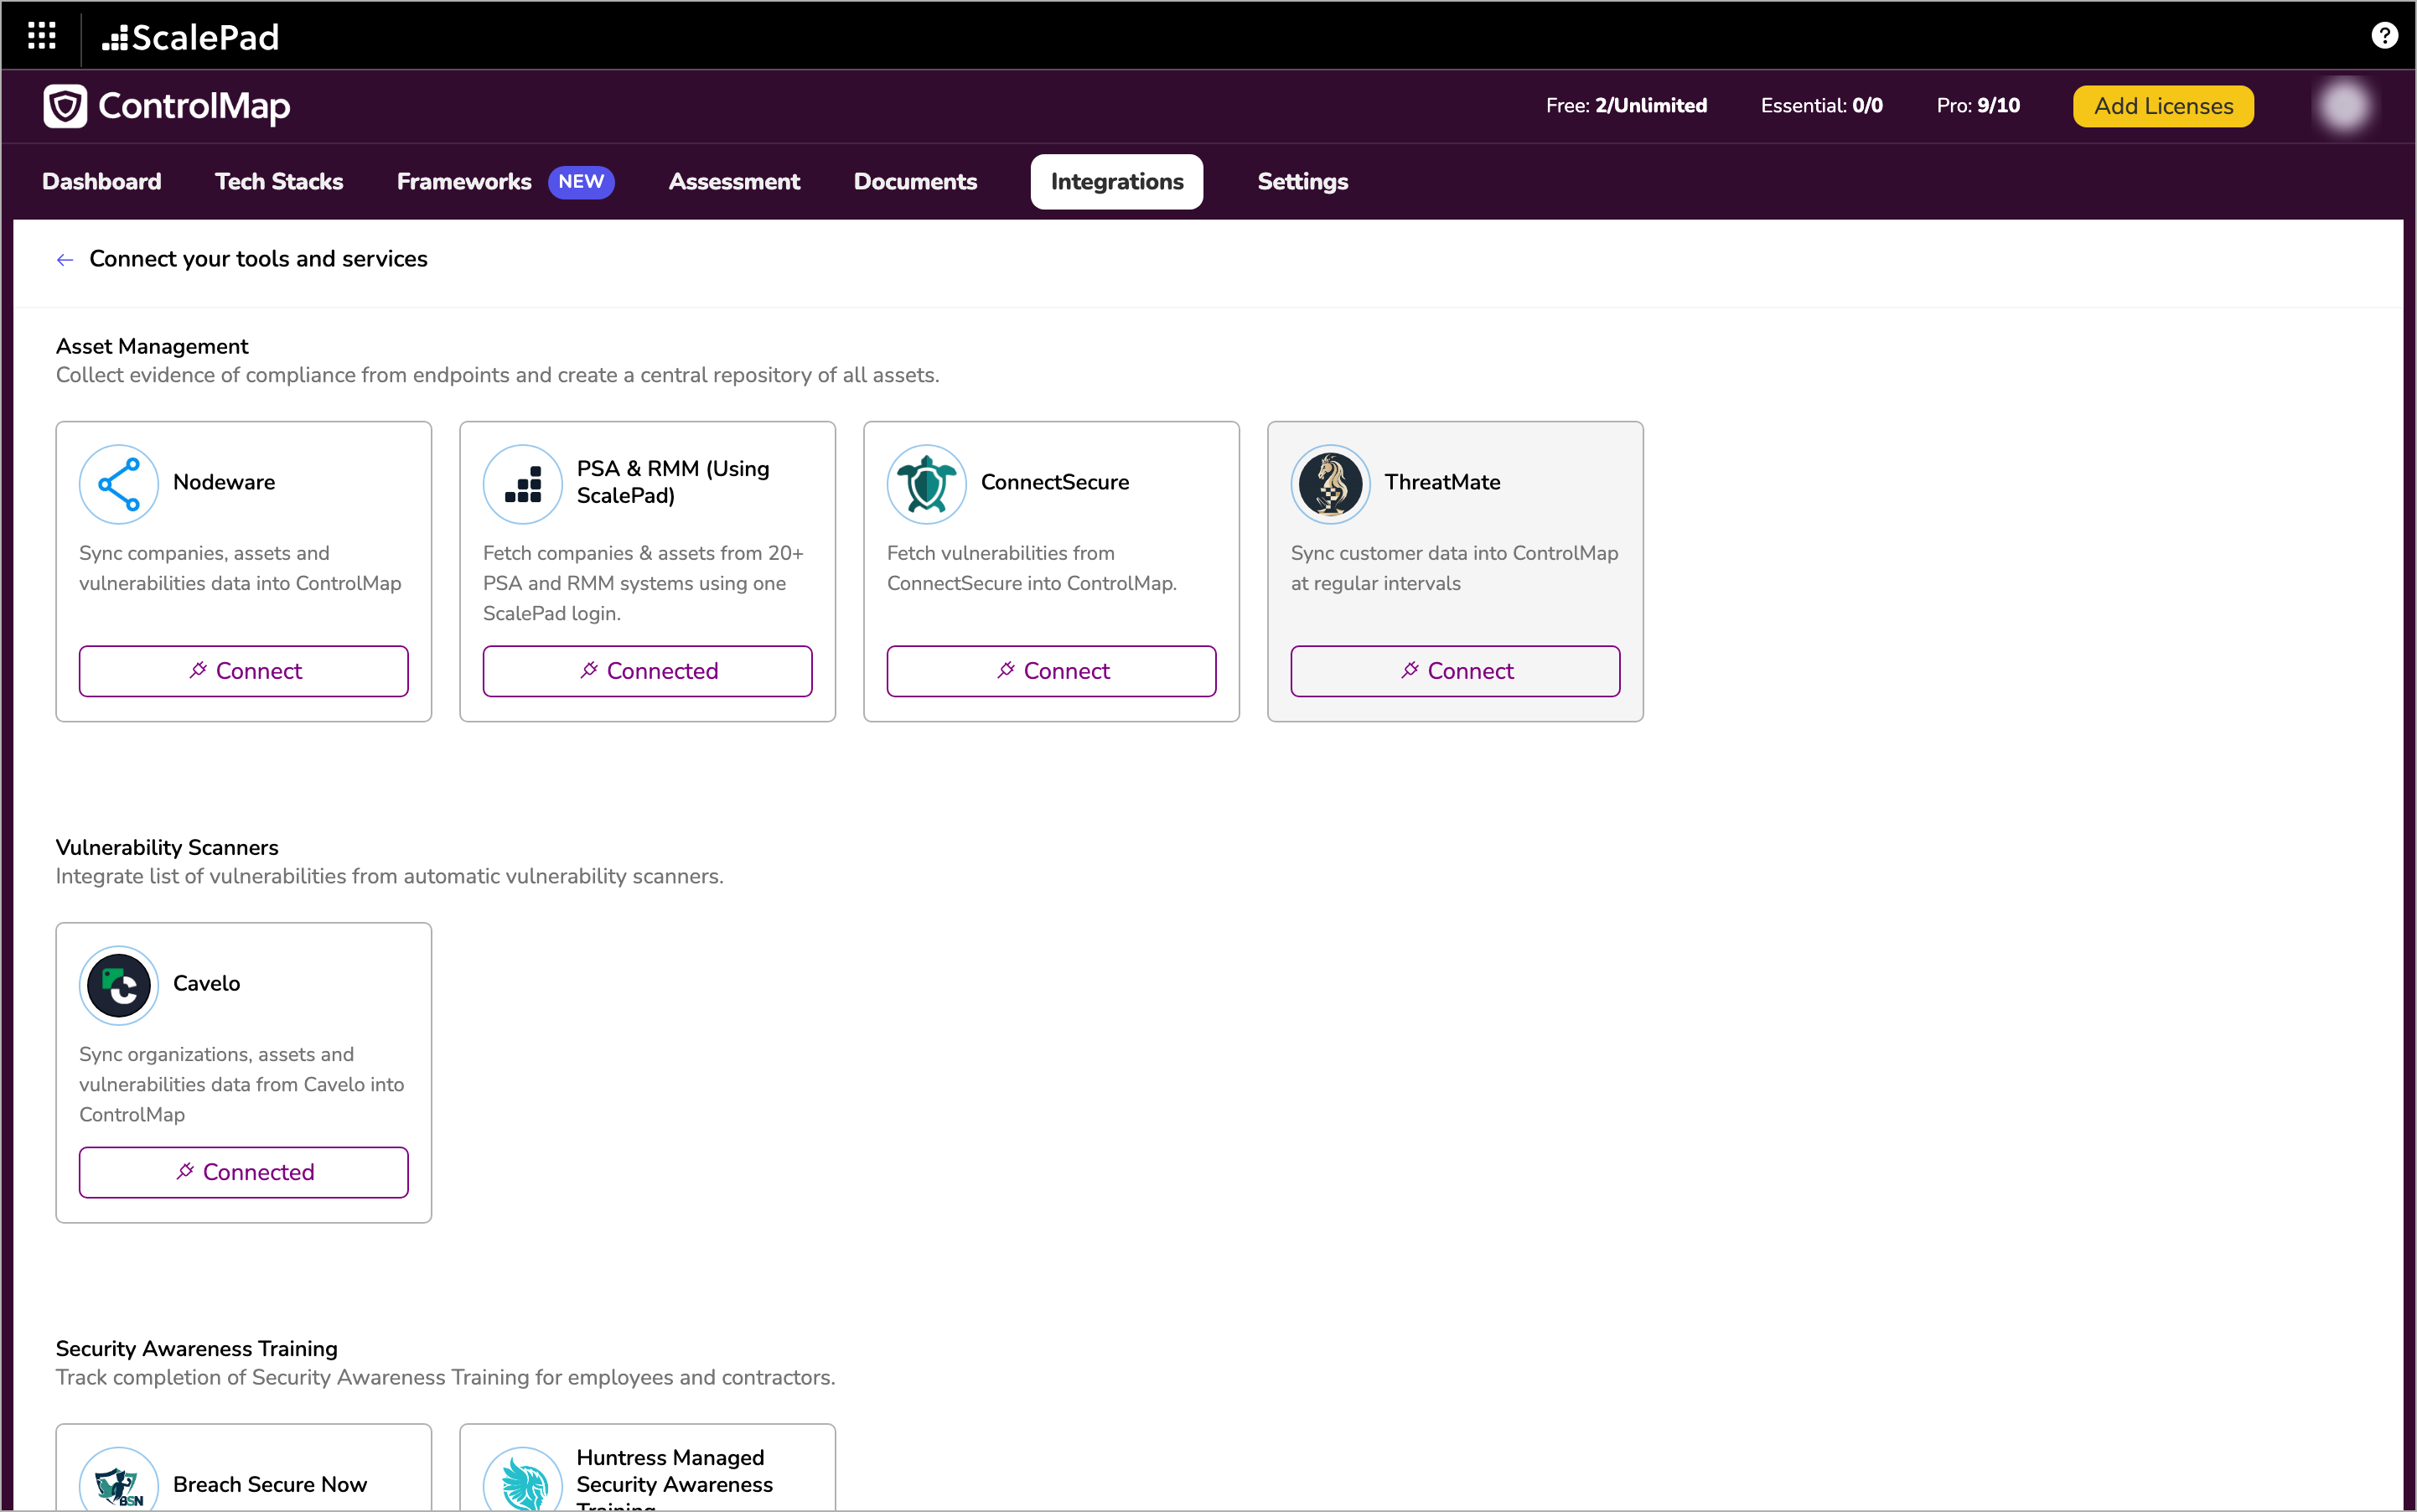Open the Frameworks tab

pos(464,182)
